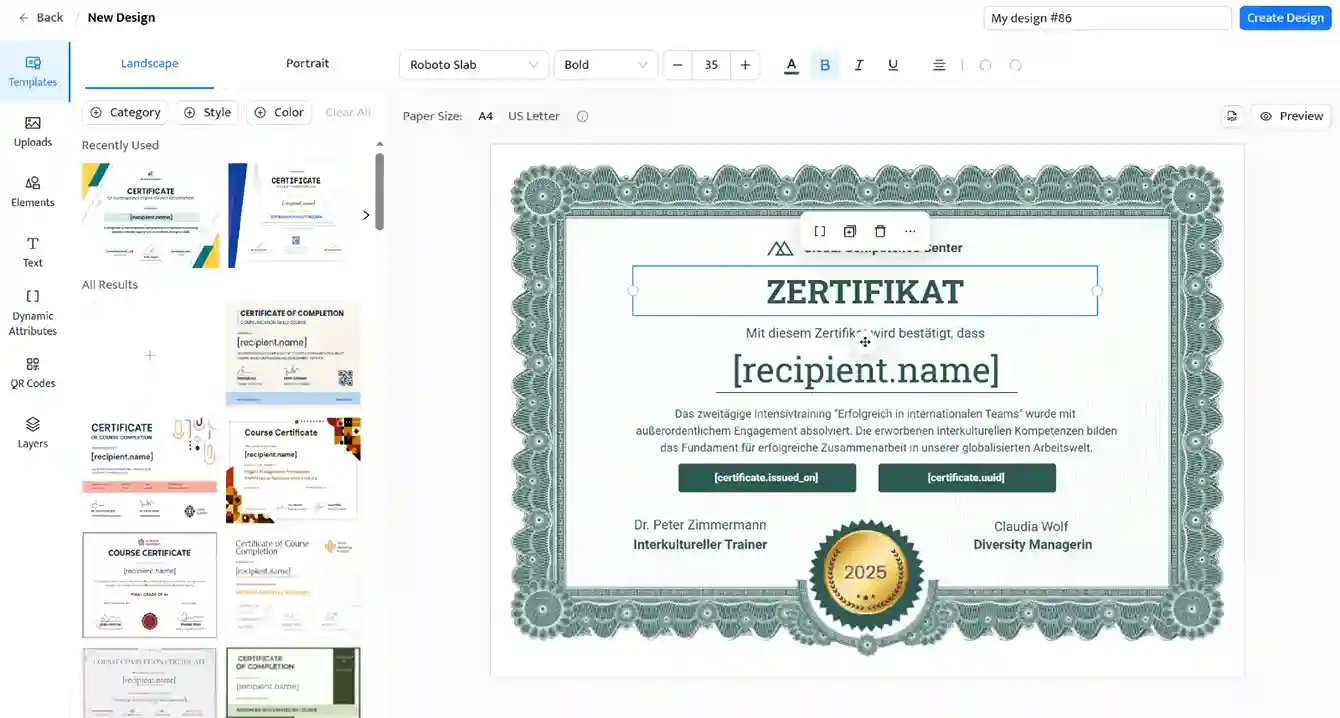Click the undo arrow icon
This screenshot has width=1340, height=718.
coord(985,65)
